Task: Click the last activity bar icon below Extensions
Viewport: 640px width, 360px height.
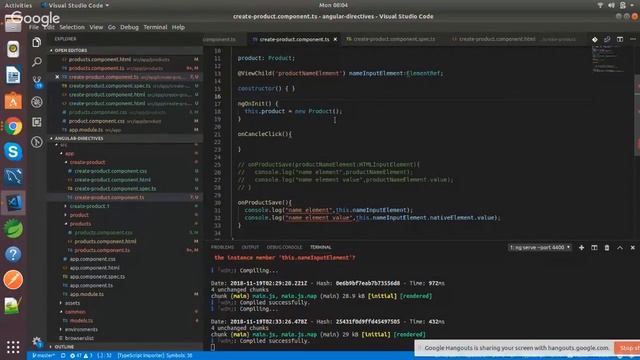Action: 37,142
